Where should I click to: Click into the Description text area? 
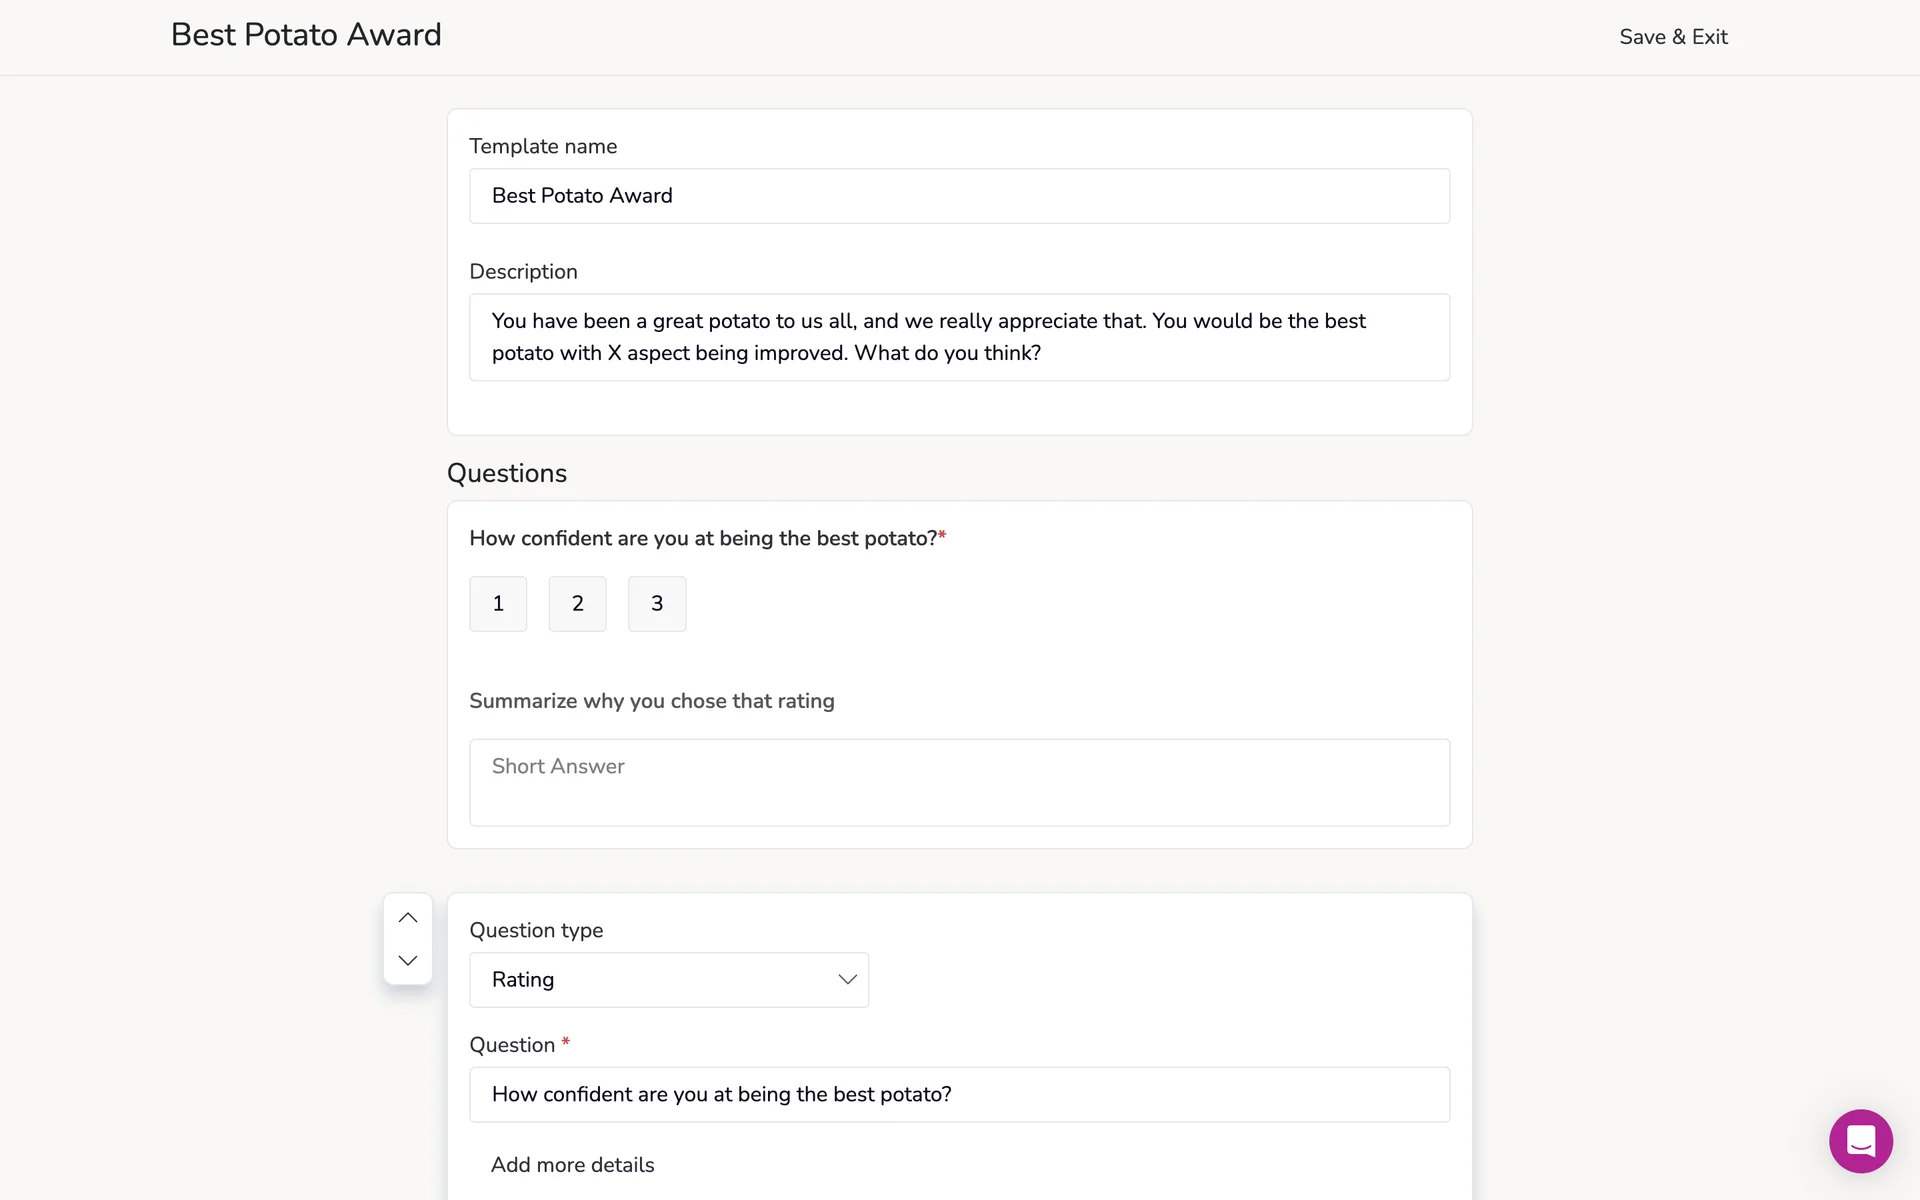[x=959, y=337]
